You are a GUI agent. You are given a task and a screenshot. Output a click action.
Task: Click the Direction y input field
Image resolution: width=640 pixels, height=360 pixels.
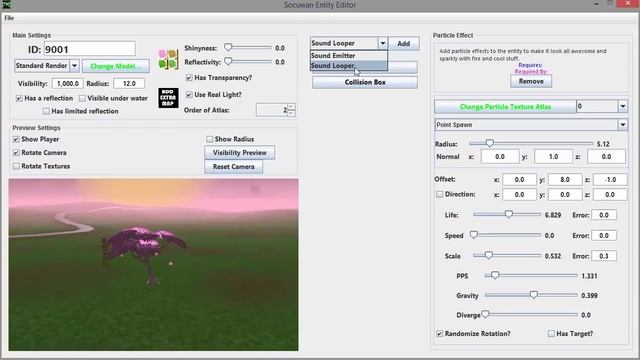coord(565,195)
